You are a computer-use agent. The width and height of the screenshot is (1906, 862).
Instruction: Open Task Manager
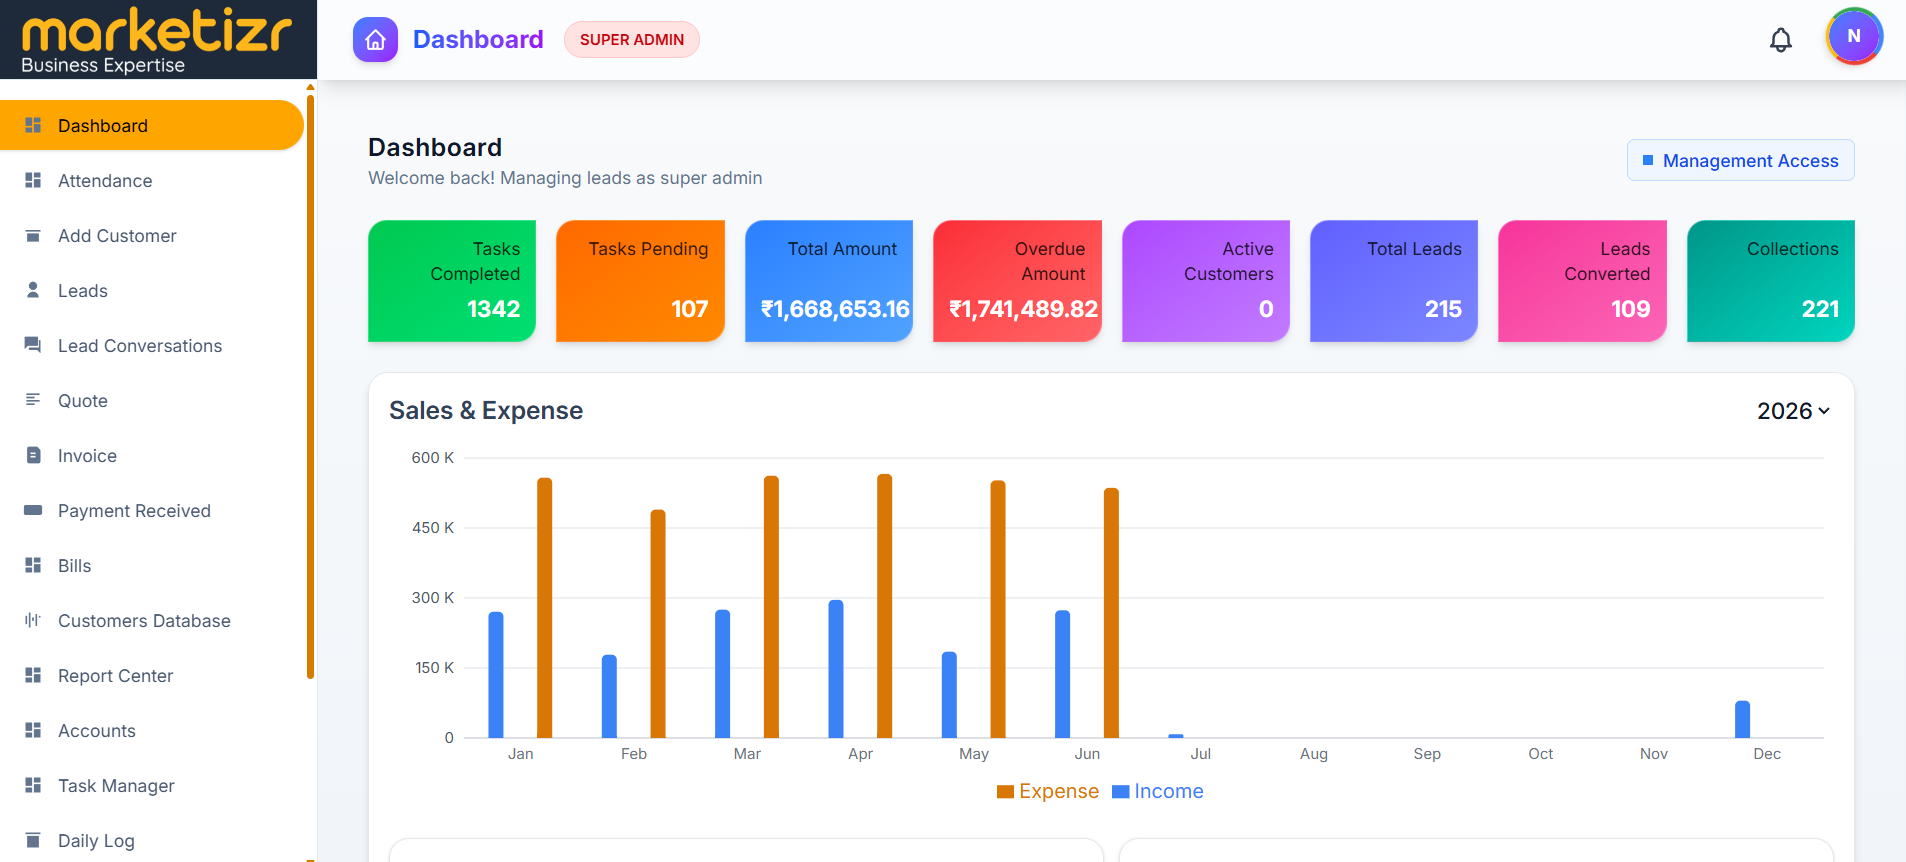point(152,785)
